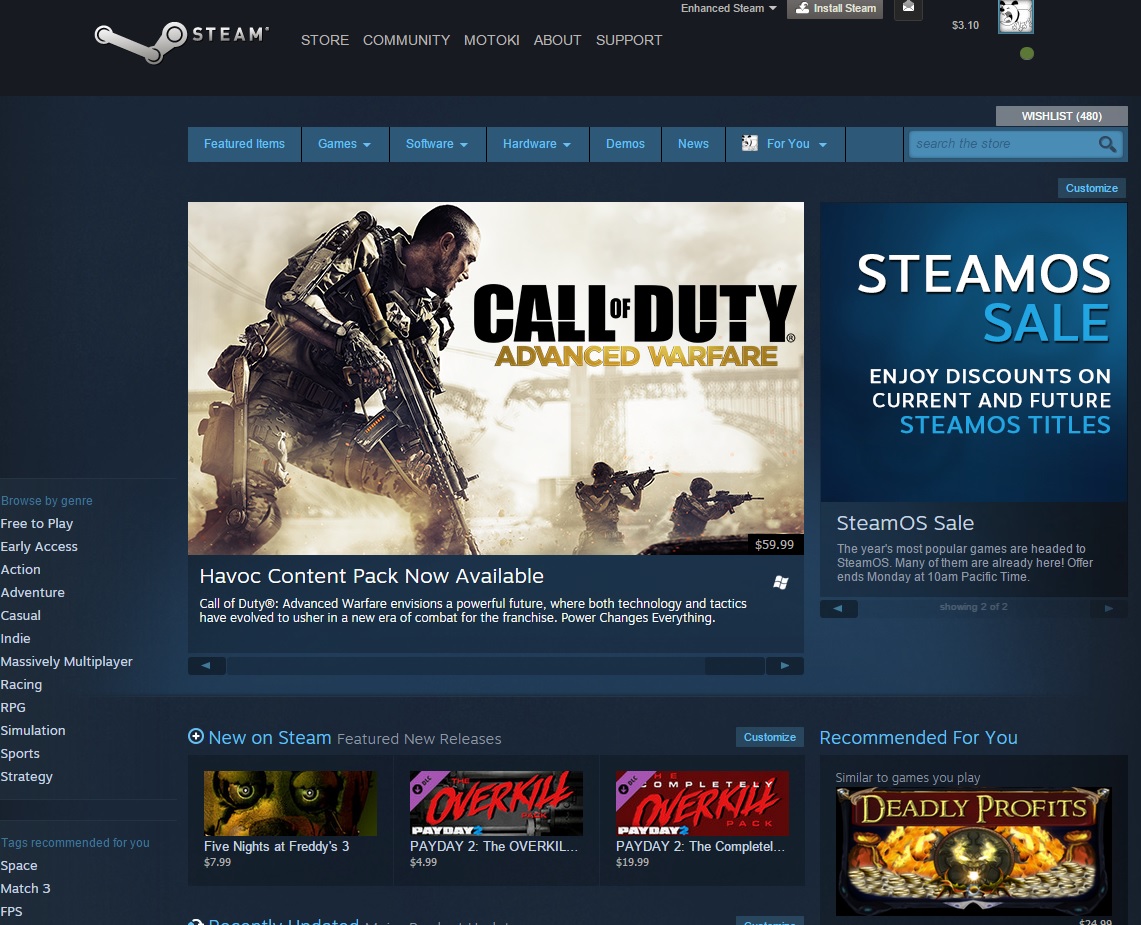Click the green online status dot

pos(1027,53)
